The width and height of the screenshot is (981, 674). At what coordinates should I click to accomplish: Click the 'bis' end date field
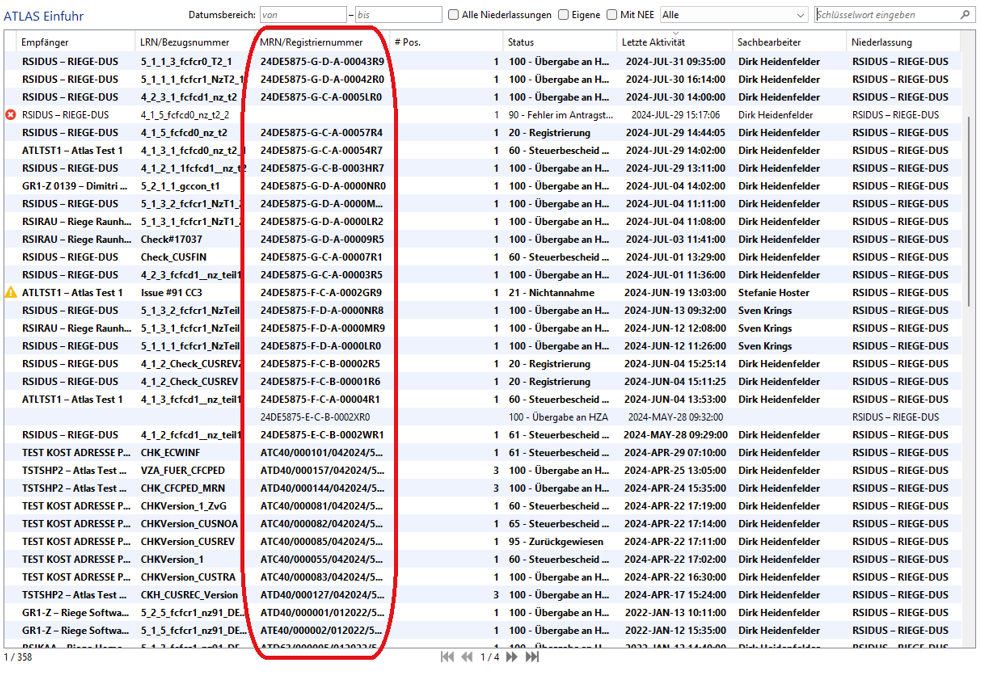pos(397,15)
